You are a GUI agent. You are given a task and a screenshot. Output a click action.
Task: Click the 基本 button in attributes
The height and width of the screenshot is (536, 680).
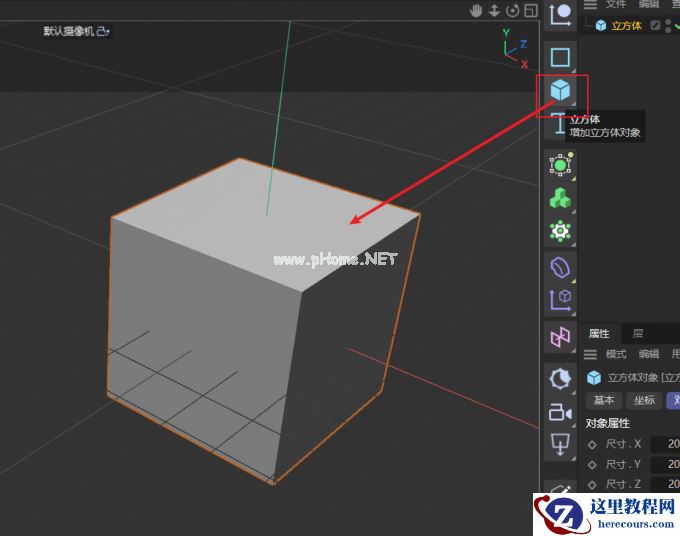tap(604, 400)
